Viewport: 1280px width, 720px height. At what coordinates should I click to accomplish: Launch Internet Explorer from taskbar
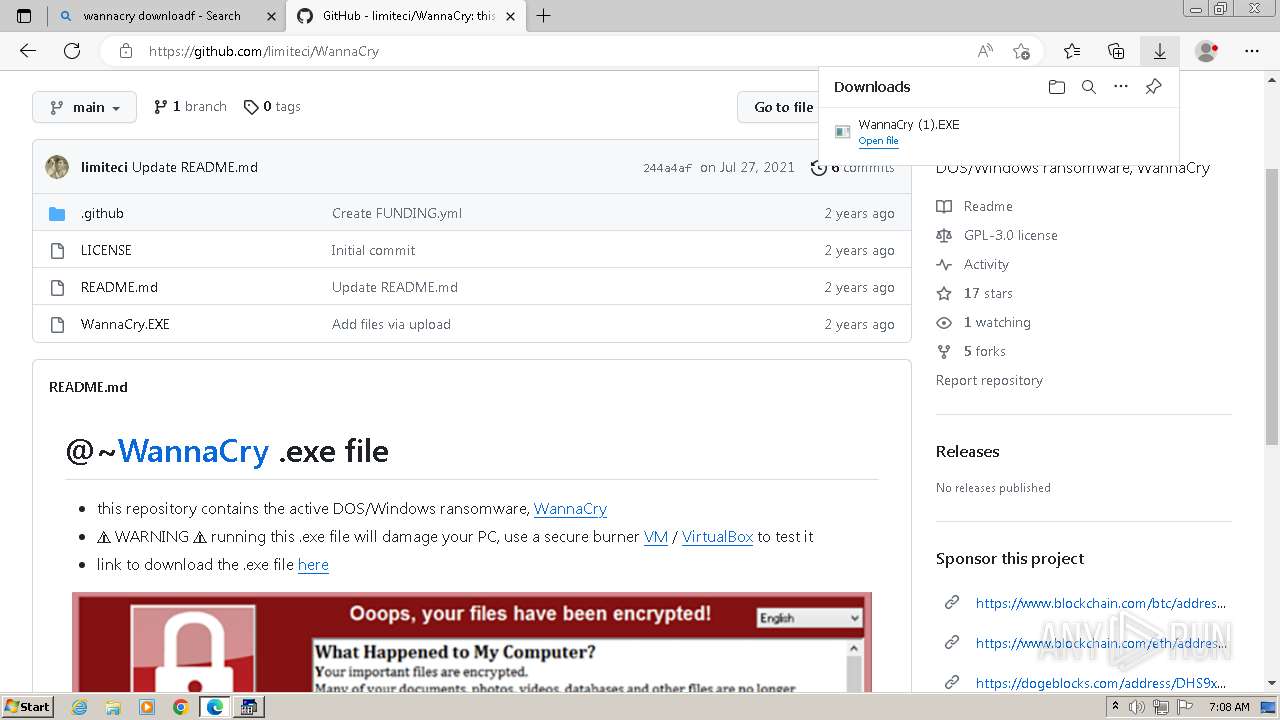79,707
